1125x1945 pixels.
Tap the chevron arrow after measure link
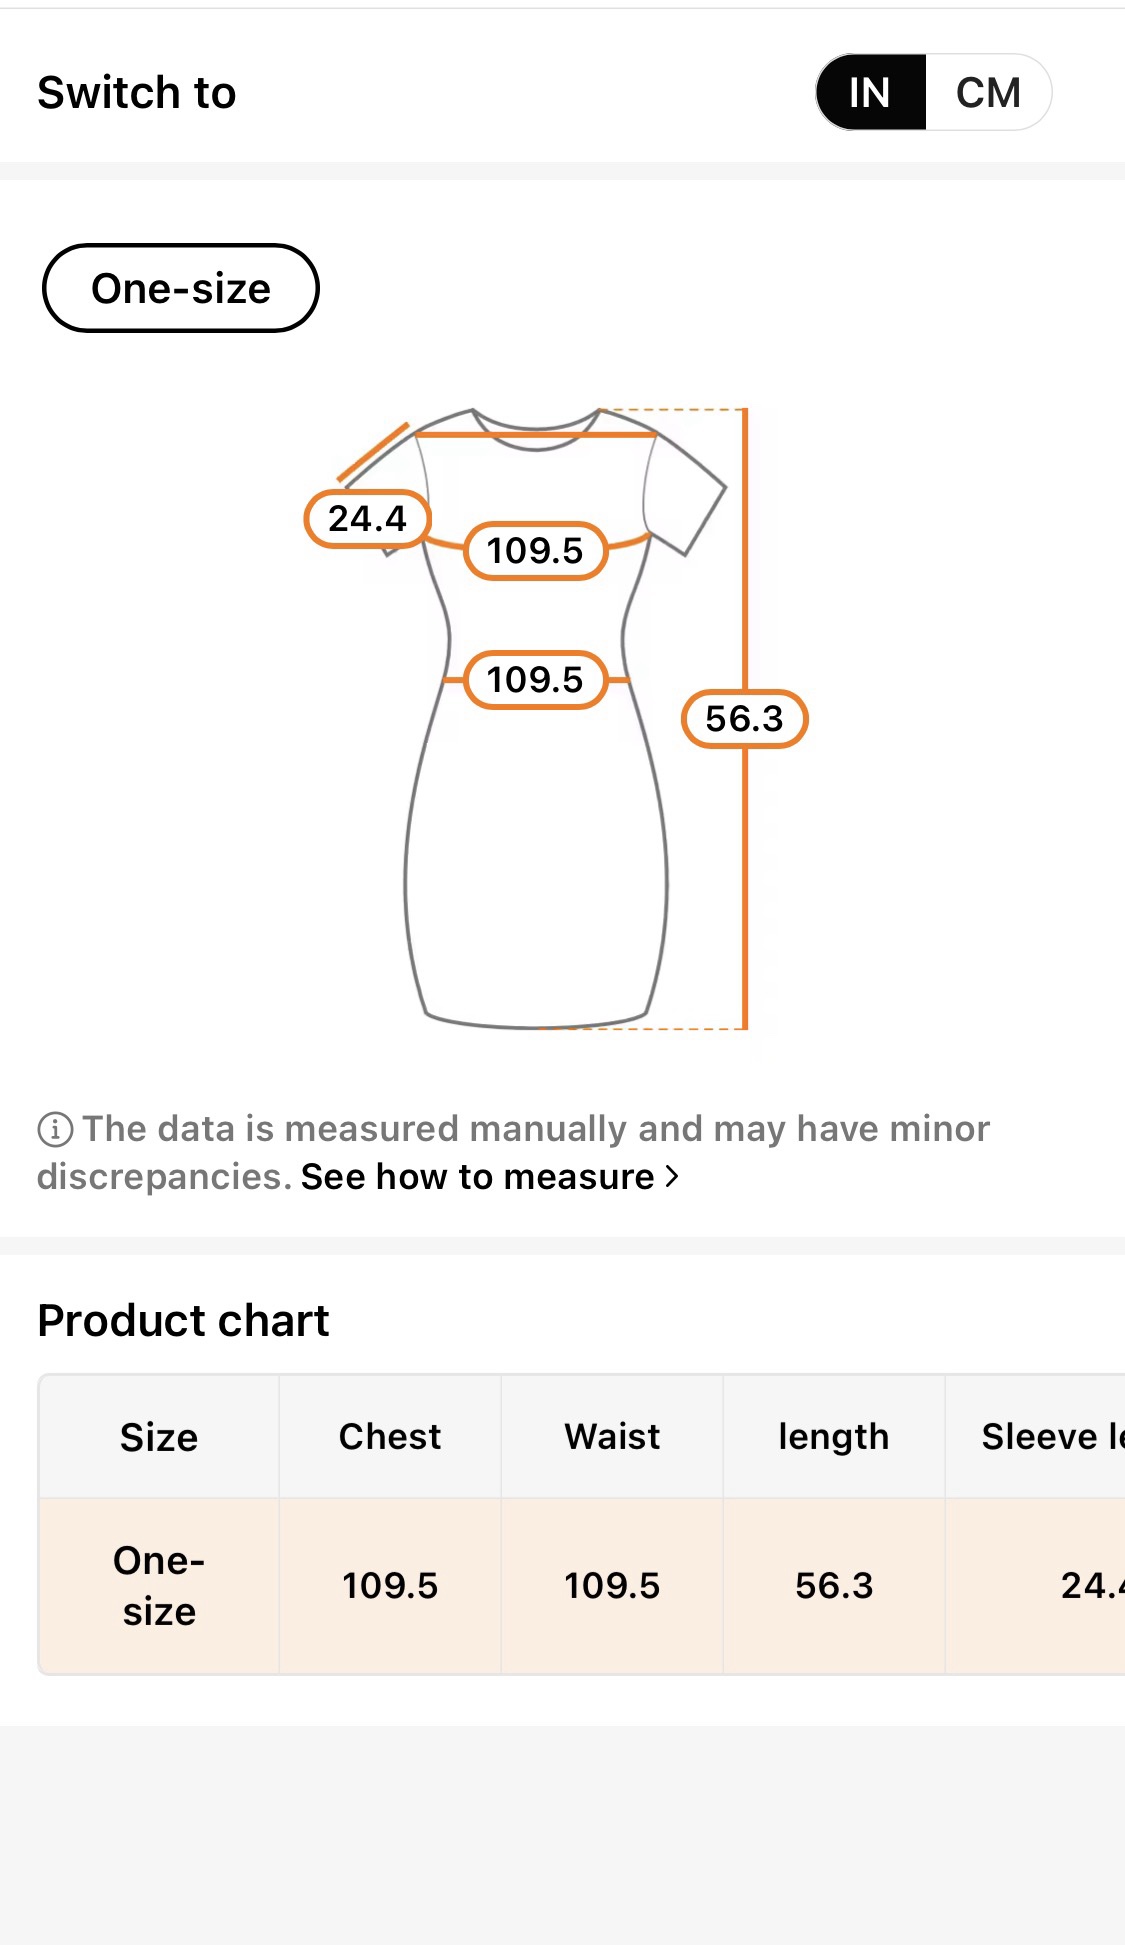(x=672, y=1177)
